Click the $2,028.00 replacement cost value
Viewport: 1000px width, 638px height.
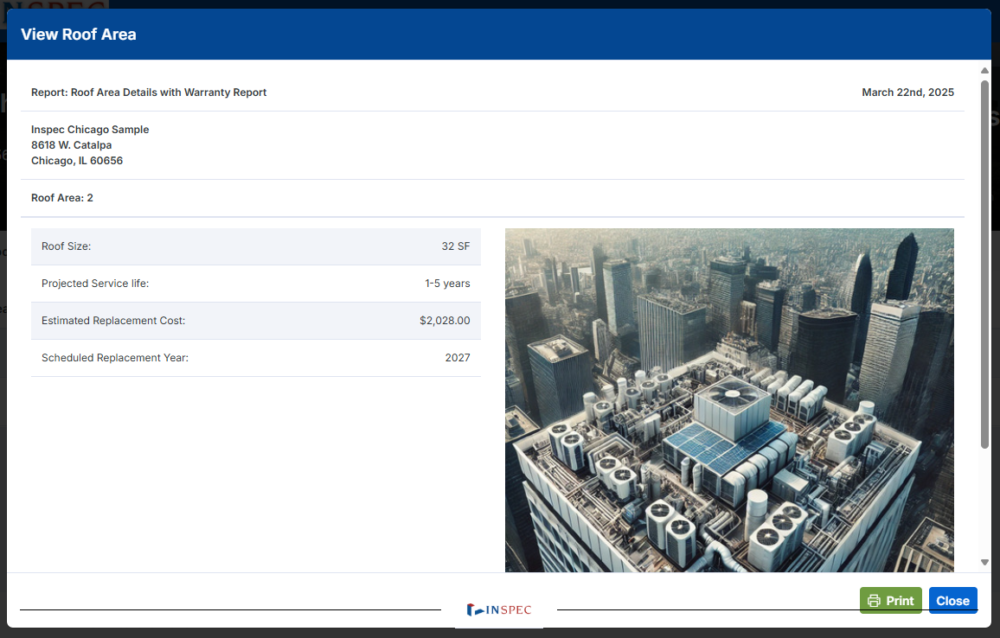[444, 321]
